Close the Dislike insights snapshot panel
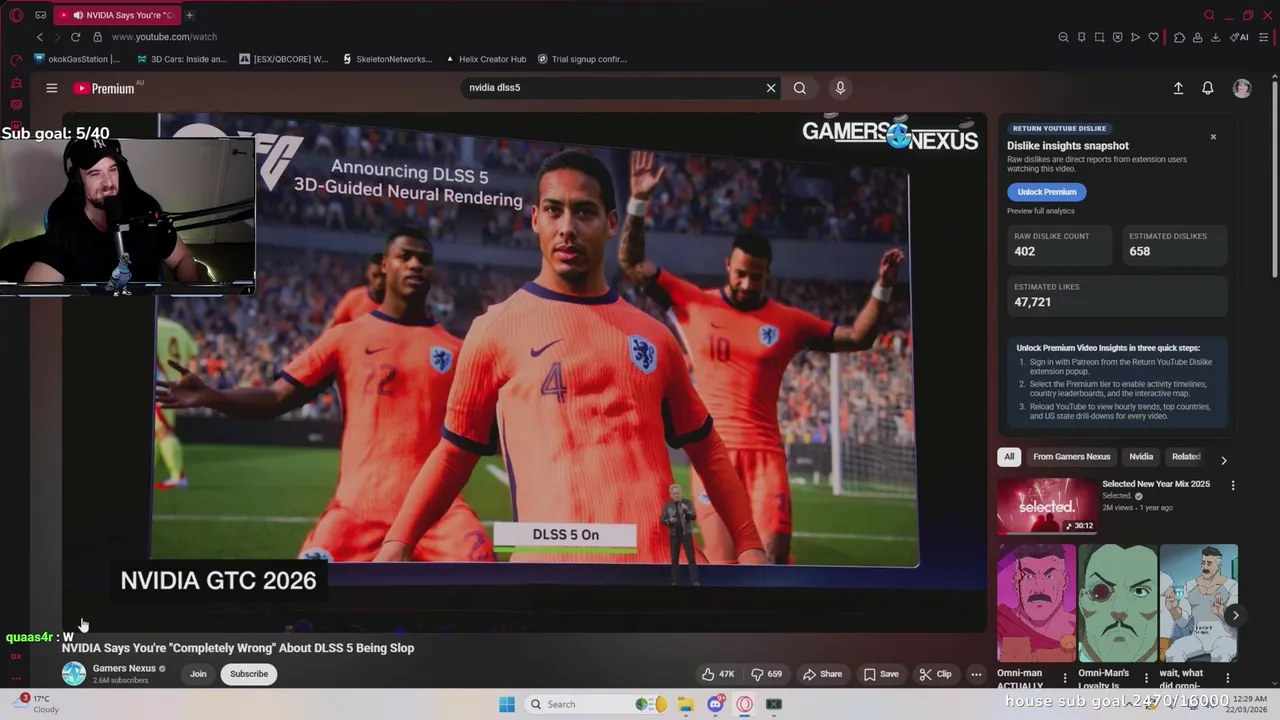This screenshot has height=720, width=1280. [1213, 137]
